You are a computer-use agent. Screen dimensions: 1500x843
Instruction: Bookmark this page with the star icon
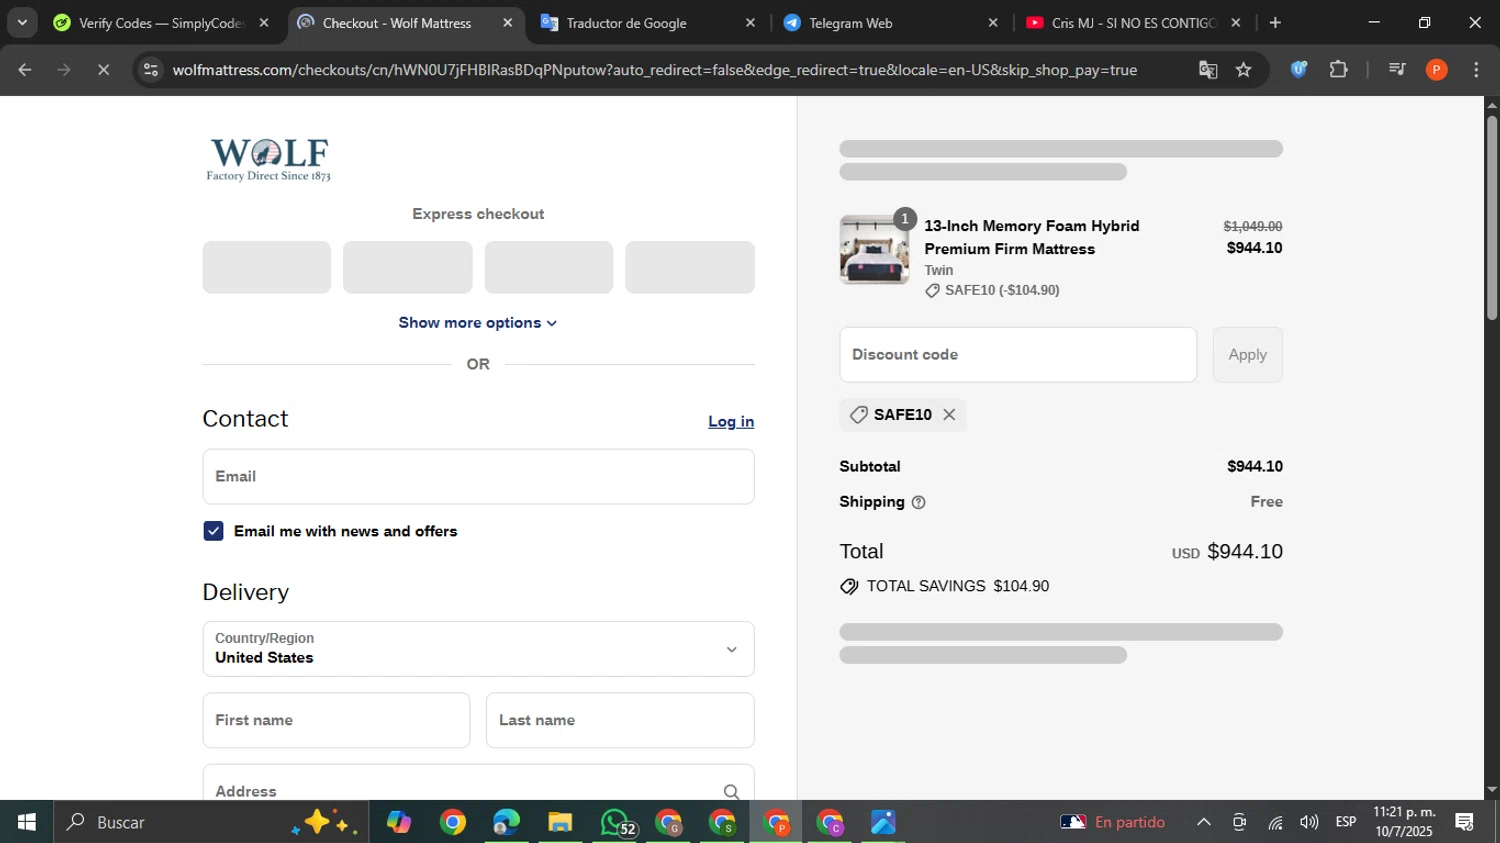pyautogui.click(x=1243, y=69)
